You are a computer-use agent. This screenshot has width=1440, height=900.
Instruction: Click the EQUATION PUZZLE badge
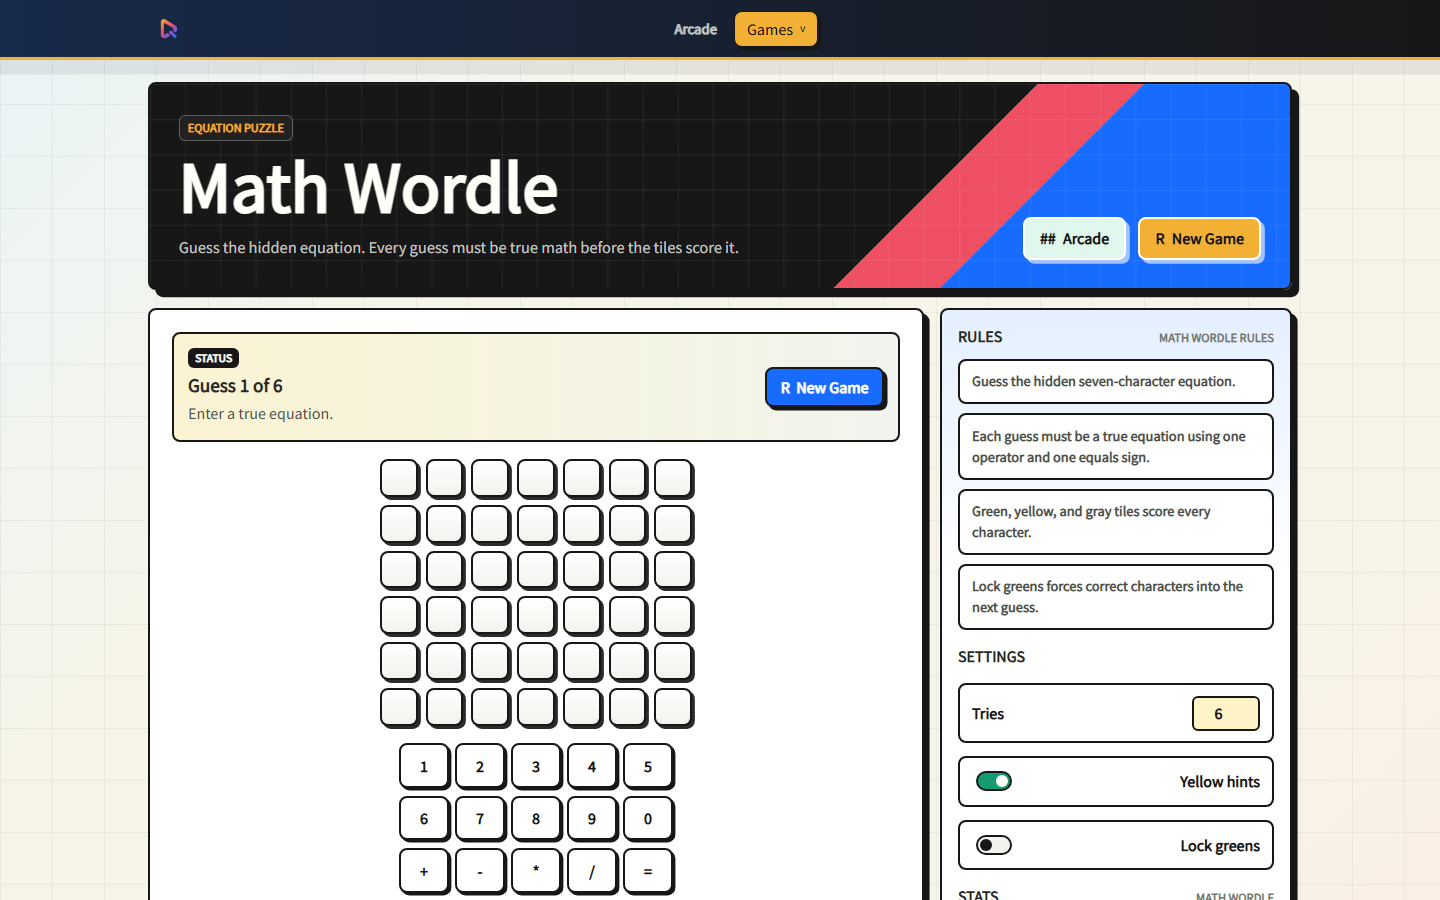point(236,128)
